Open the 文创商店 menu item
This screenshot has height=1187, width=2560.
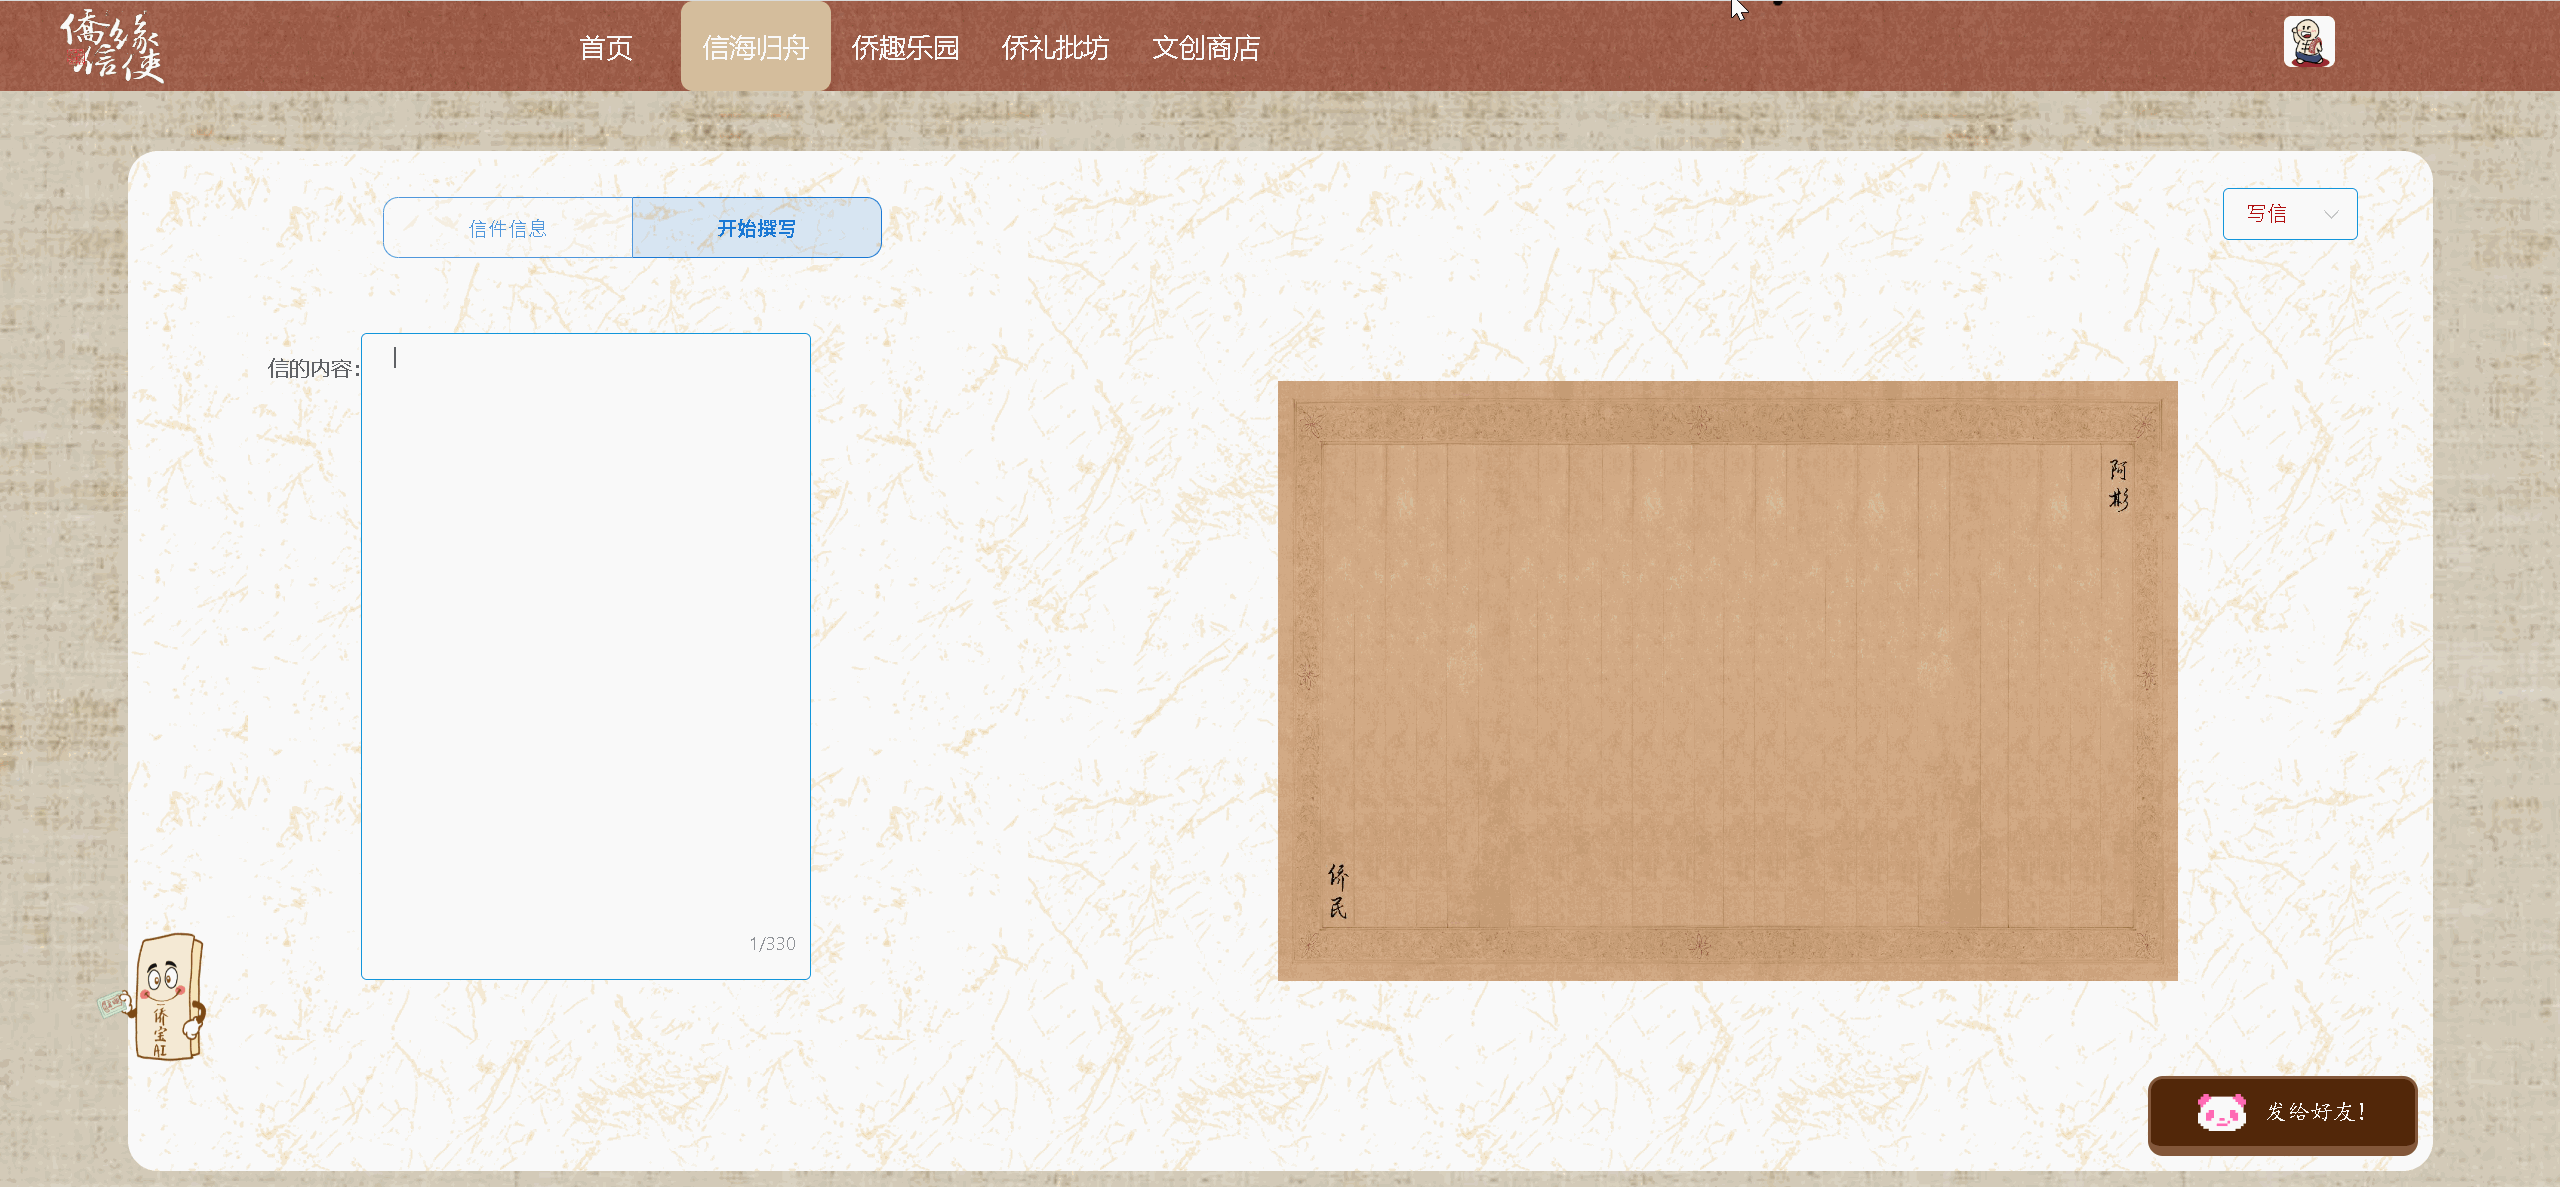[x=1206, y=46]
